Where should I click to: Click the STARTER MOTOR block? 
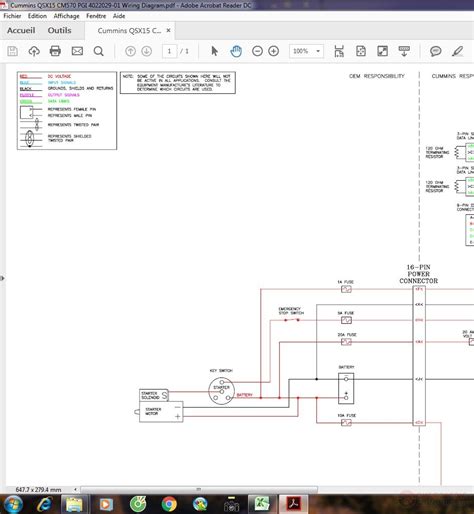click(x=161, y=412)
